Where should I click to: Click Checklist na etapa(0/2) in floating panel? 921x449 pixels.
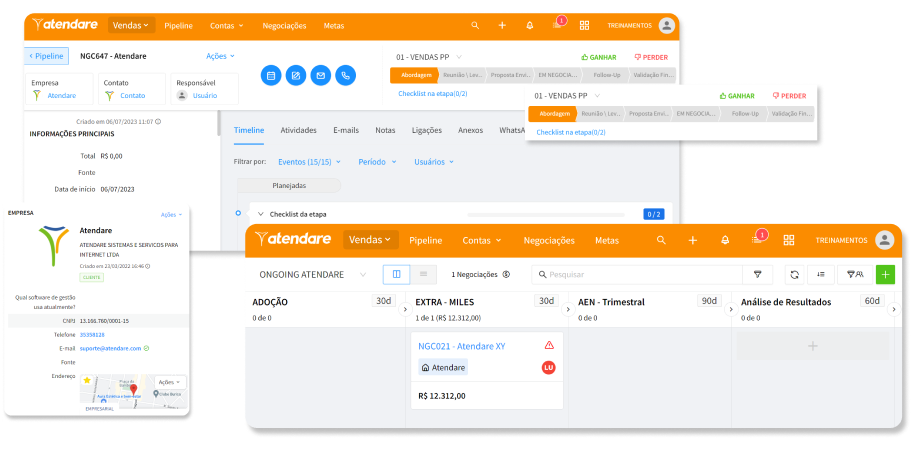(571, 132)
